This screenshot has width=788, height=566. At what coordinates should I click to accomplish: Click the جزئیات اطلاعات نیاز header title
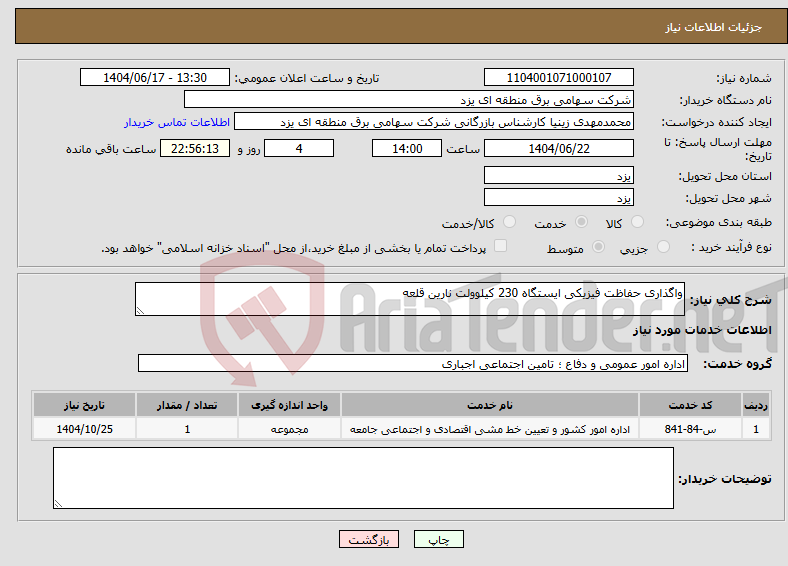(714, 27)
